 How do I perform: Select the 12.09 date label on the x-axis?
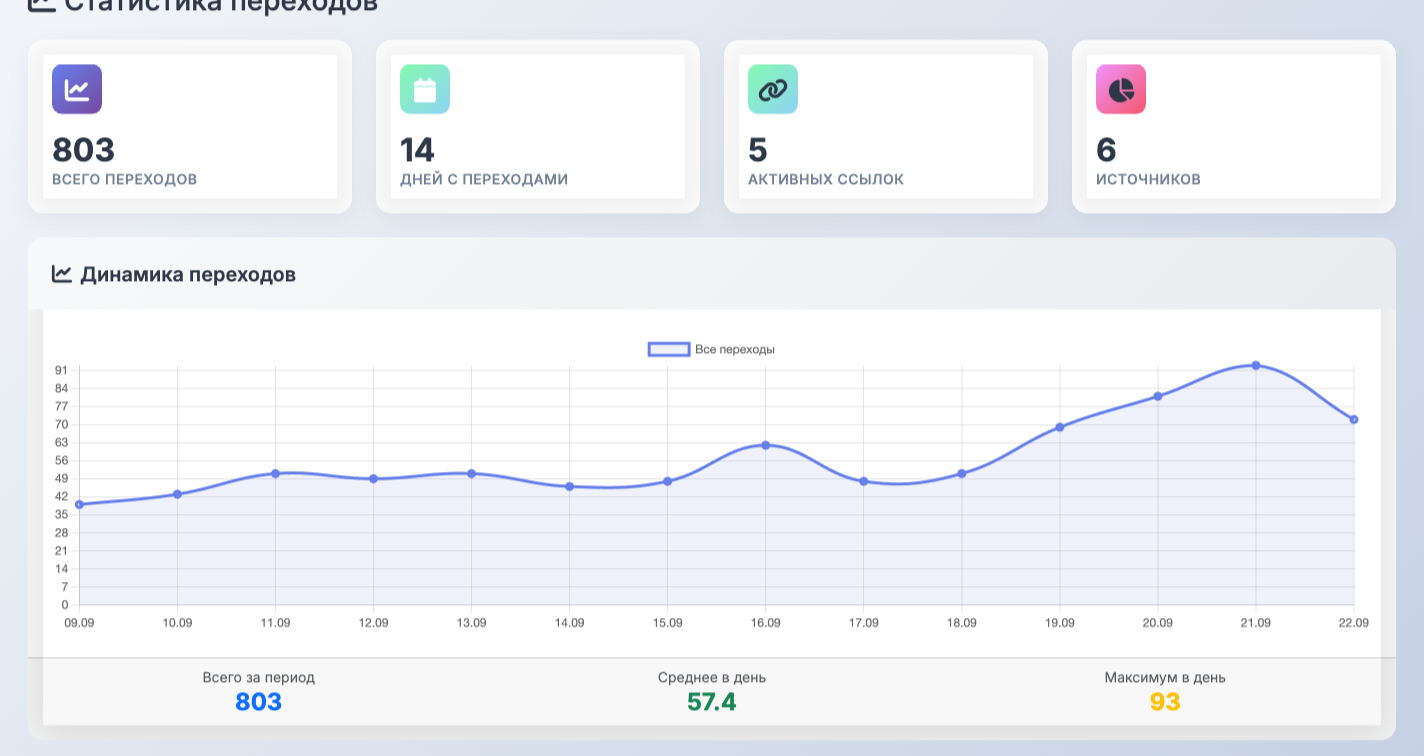click(x=373, y=623)
